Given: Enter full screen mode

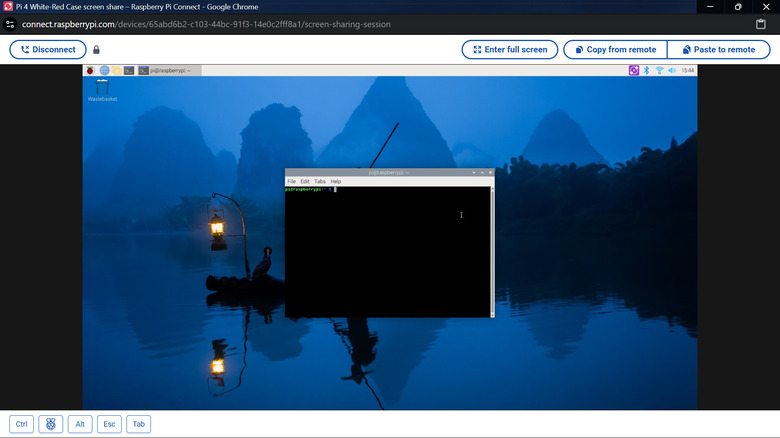Looking at the screenshot, I should pos(510,50).
